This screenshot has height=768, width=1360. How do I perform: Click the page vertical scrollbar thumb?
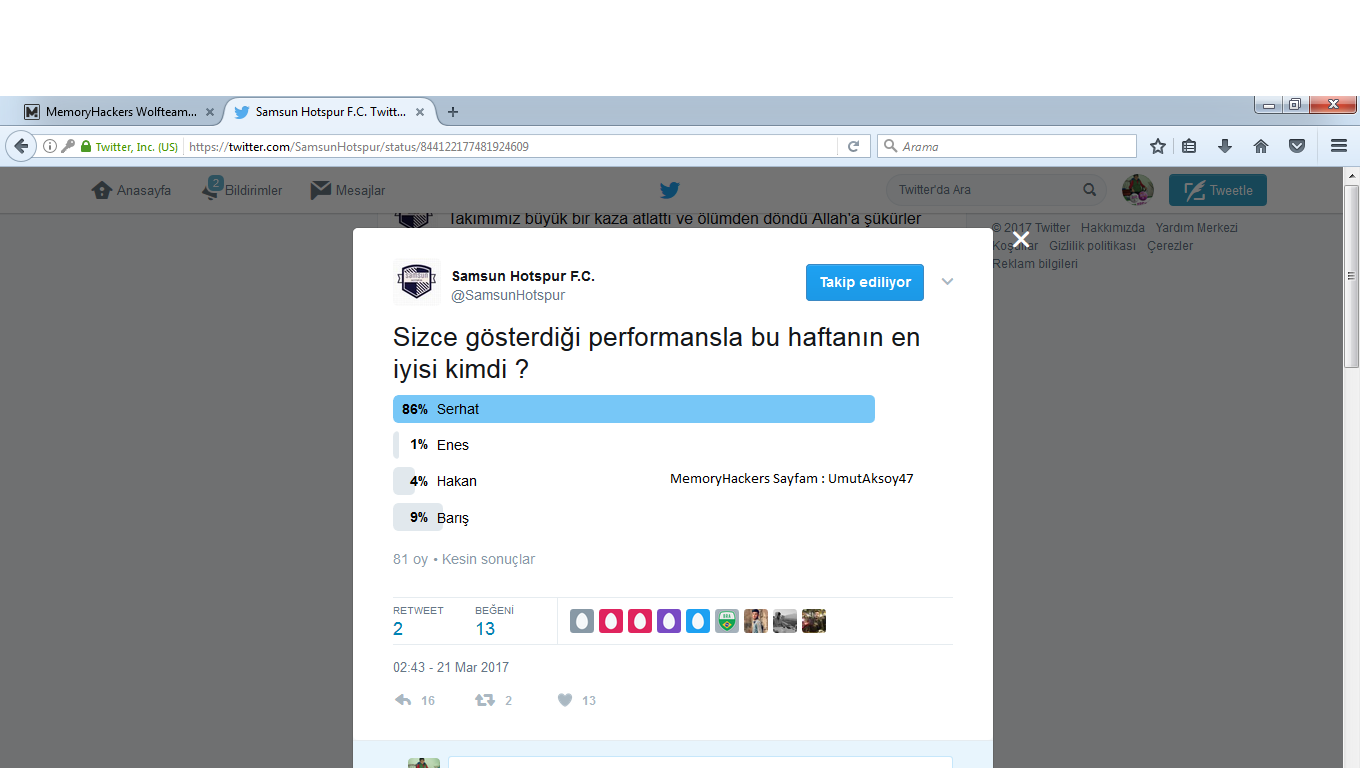(1351, 275)
